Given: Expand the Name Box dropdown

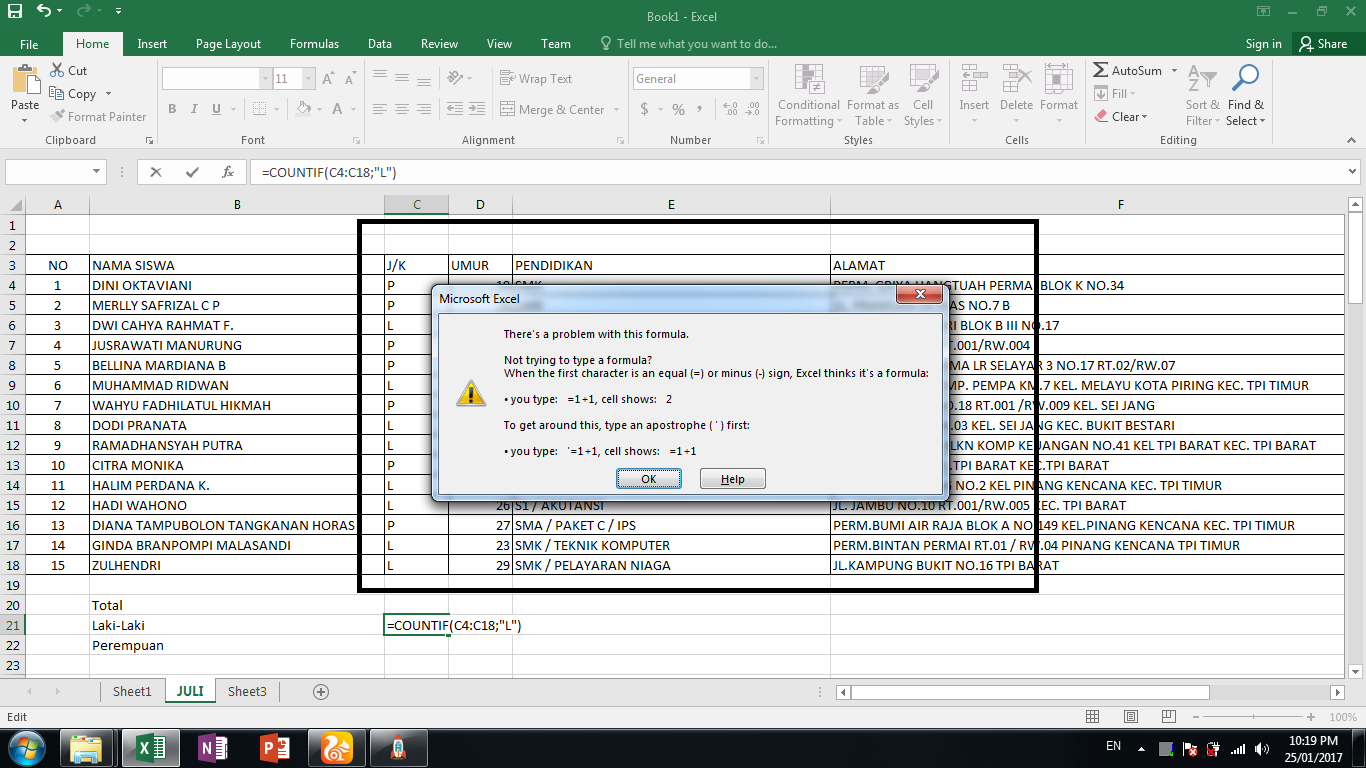Looking at the screenshot, I should [x=97, y=172].
